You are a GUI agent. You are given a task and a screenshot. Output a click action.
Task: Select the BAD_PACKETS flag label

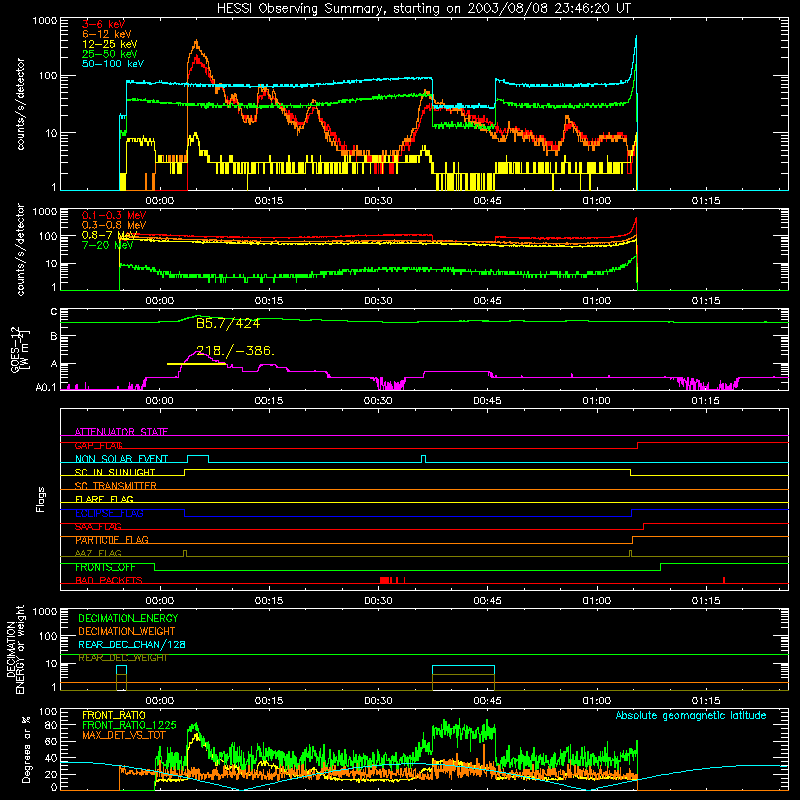(x=109, y=581)
